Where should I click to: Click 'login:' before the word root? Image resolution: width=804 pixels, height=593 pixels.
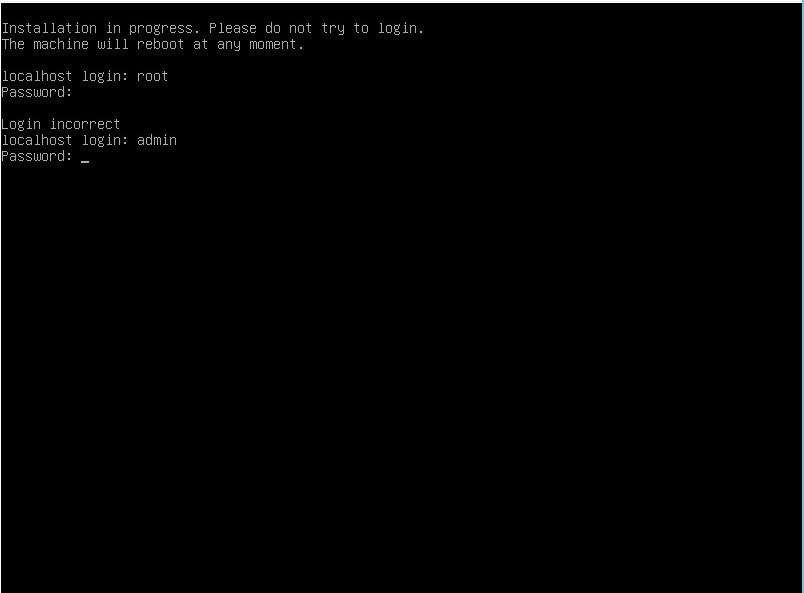tap(105, 76)
